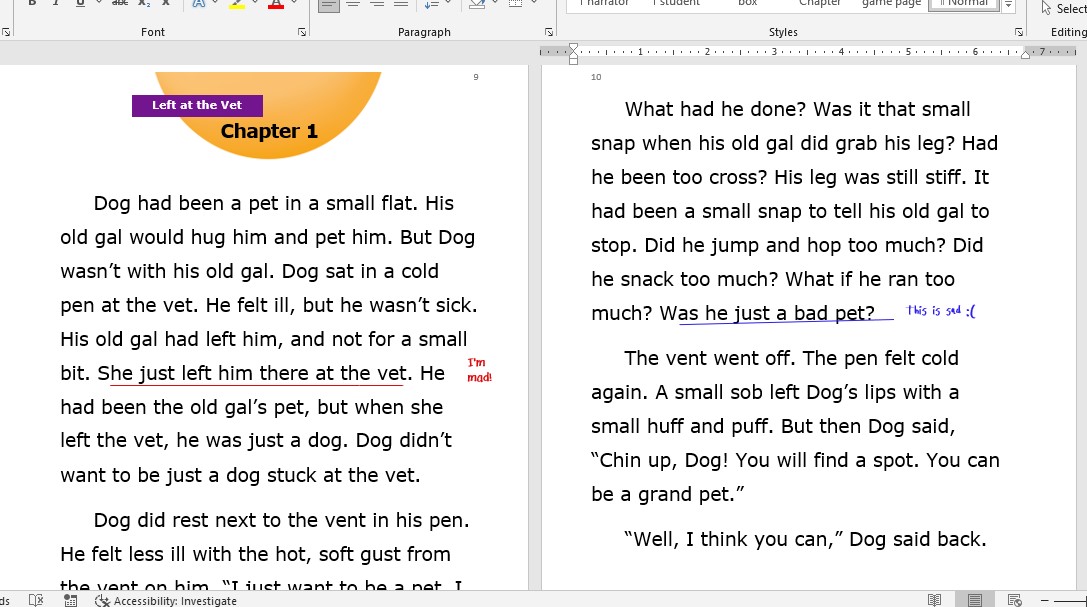
Task: Apply the box style
Action: (x=747, y=3)
